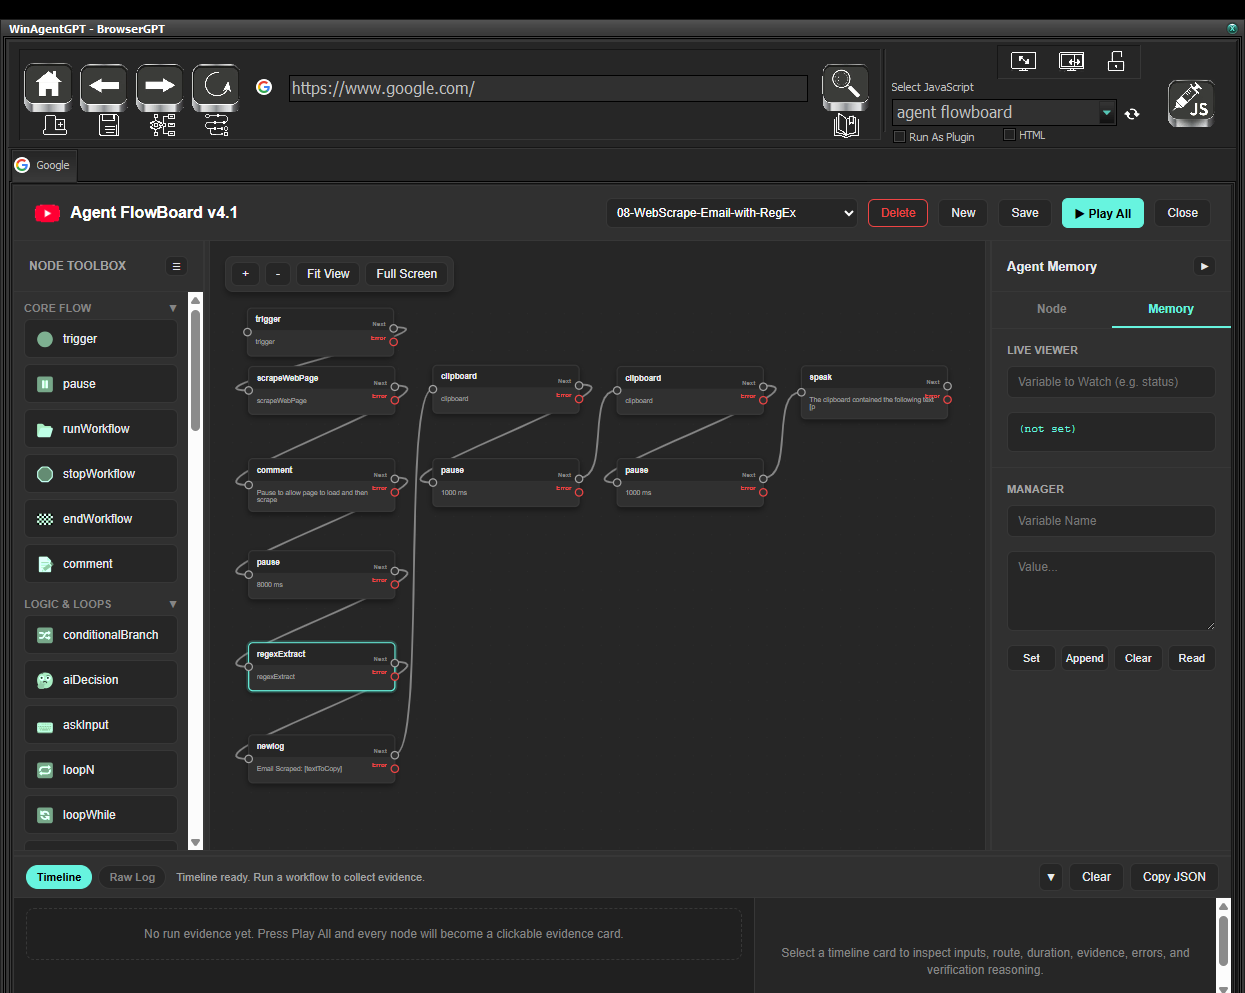Select the regexExtract node on canvas

pyautogui.click(x=321, y=666)
